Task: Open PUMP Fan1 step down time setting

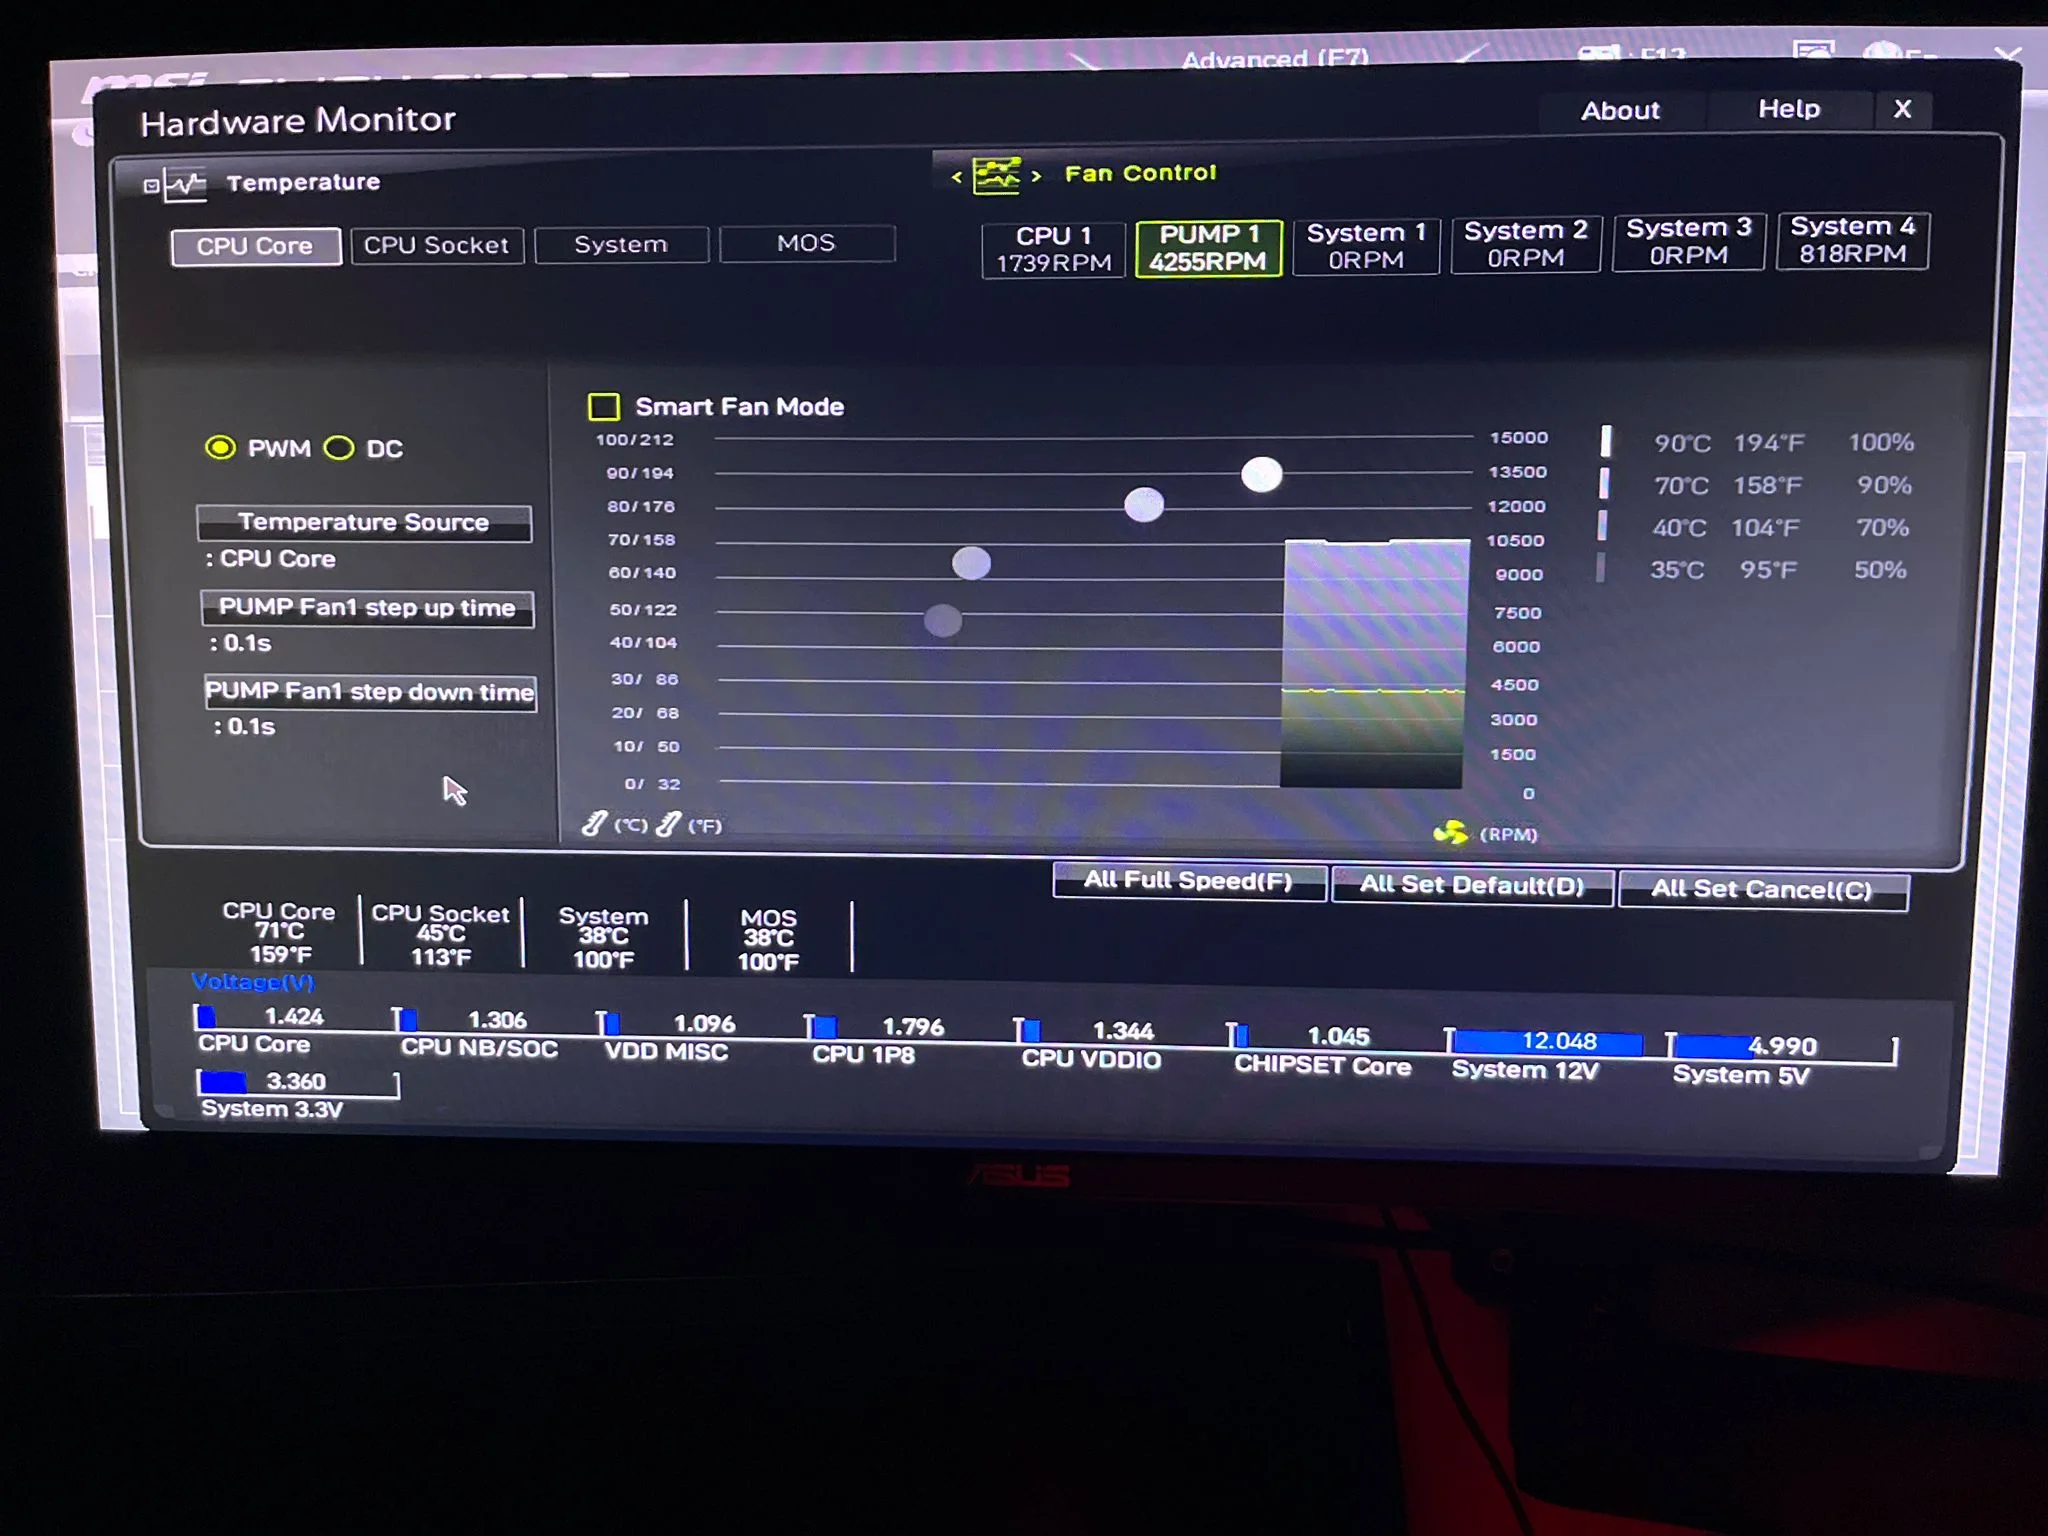Action: (x=370, y=692)
